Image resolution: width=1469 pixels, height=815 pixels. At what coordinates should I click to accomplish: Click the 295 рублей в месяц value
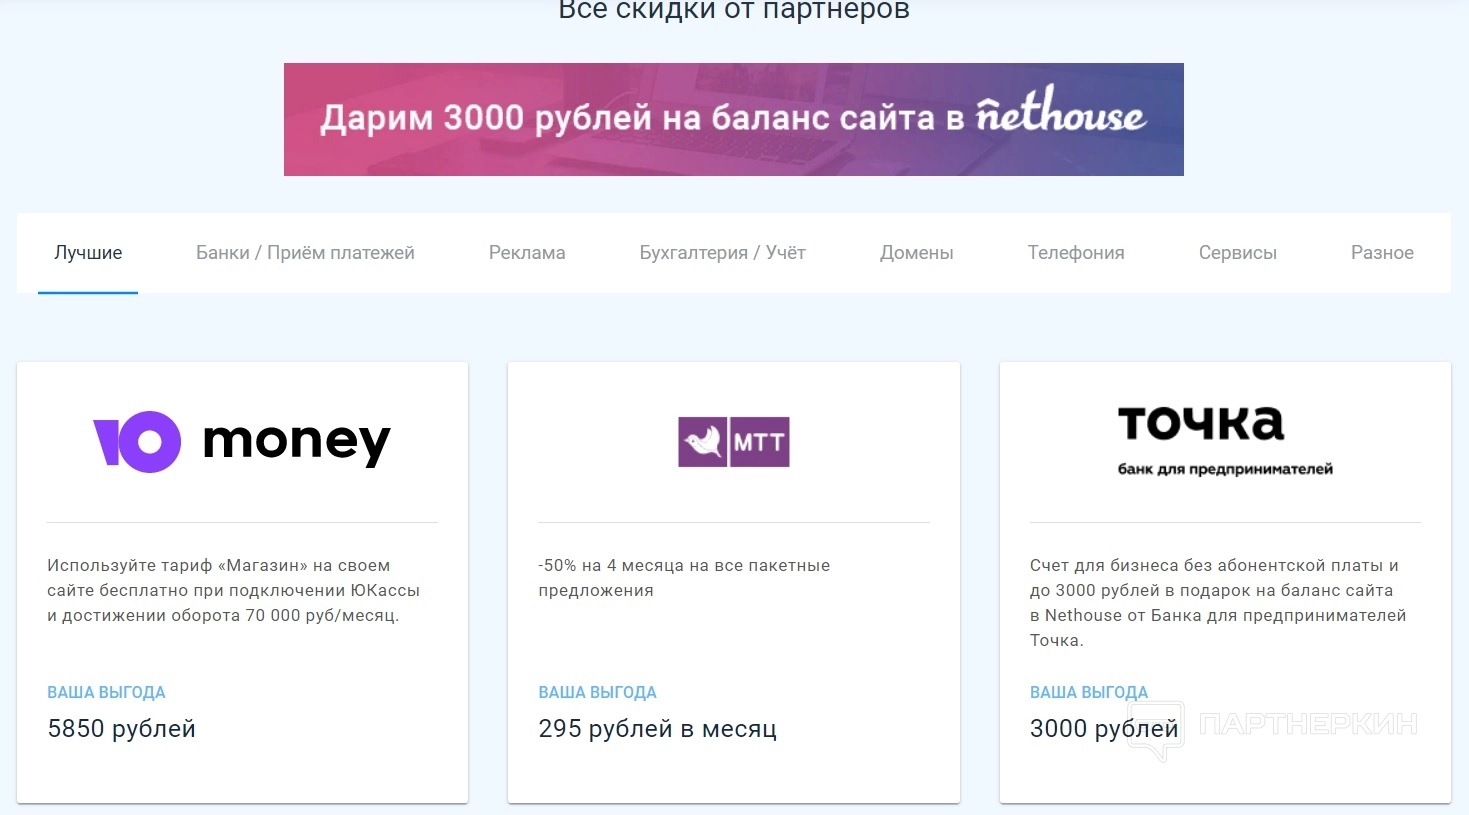point(658,729)
